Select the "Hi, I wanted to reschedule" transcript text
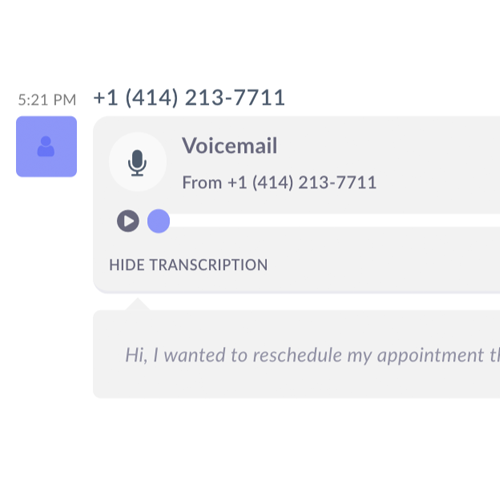 point(233,355)
